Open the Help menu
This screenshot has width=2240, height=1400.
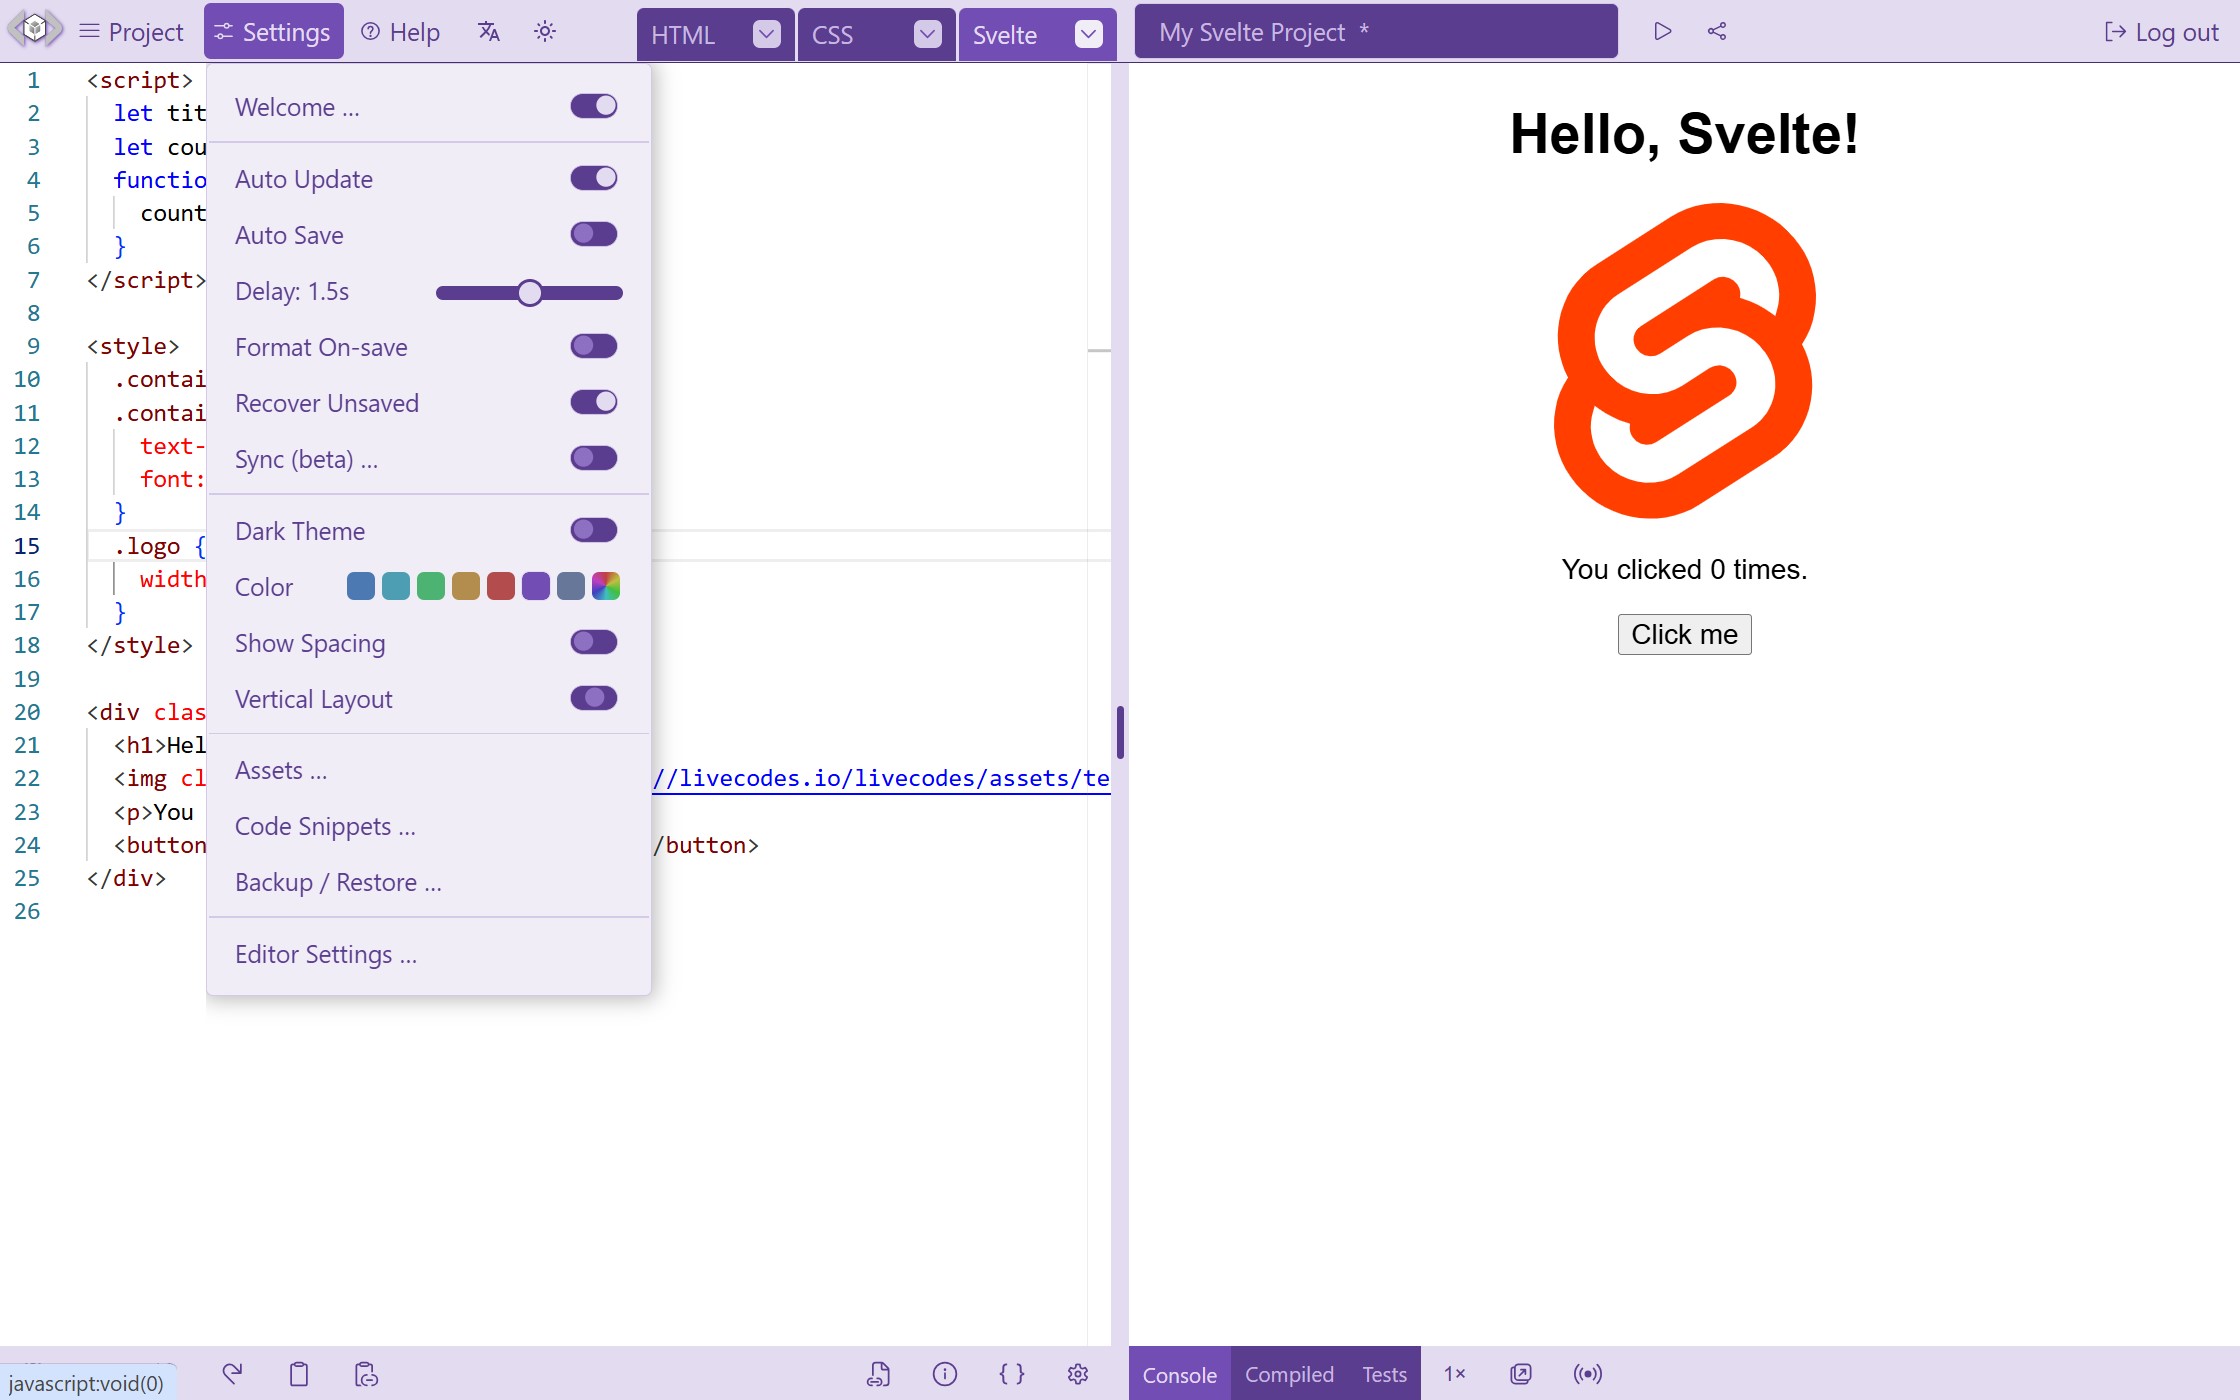point(399,31)
